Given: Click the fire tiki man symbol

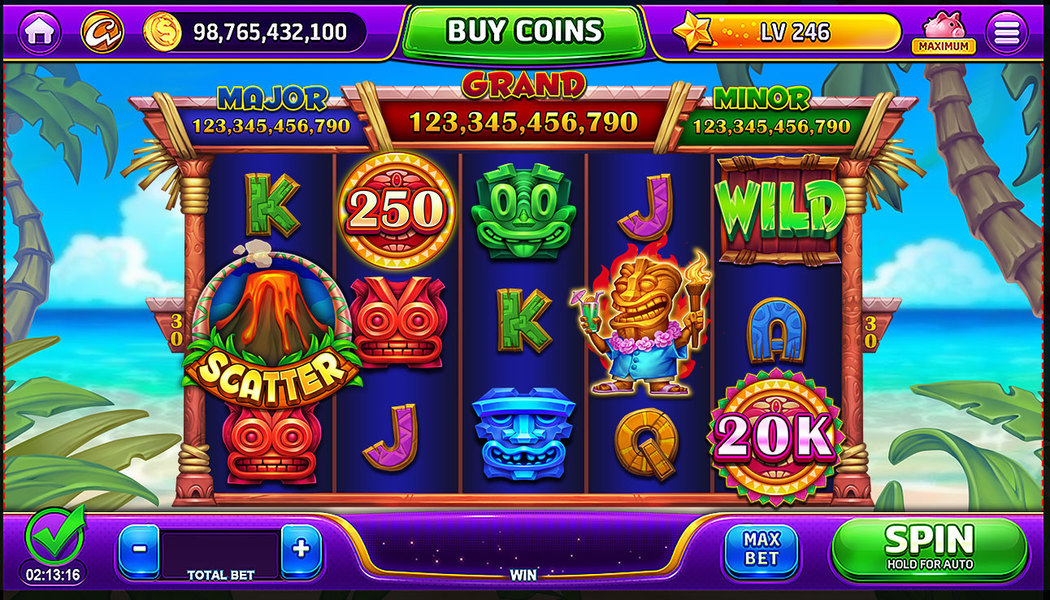Looking at the screenshot, I should point(640,320).
